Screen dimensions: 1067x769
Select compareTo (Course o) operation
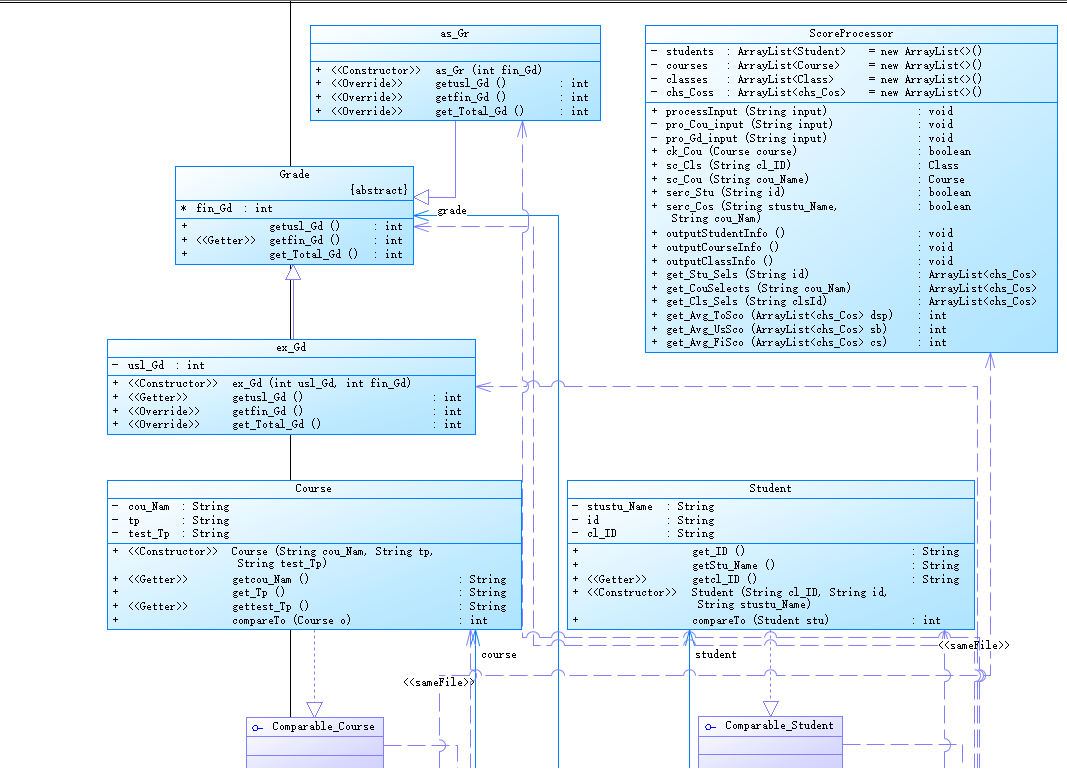[x=300, y=621]
